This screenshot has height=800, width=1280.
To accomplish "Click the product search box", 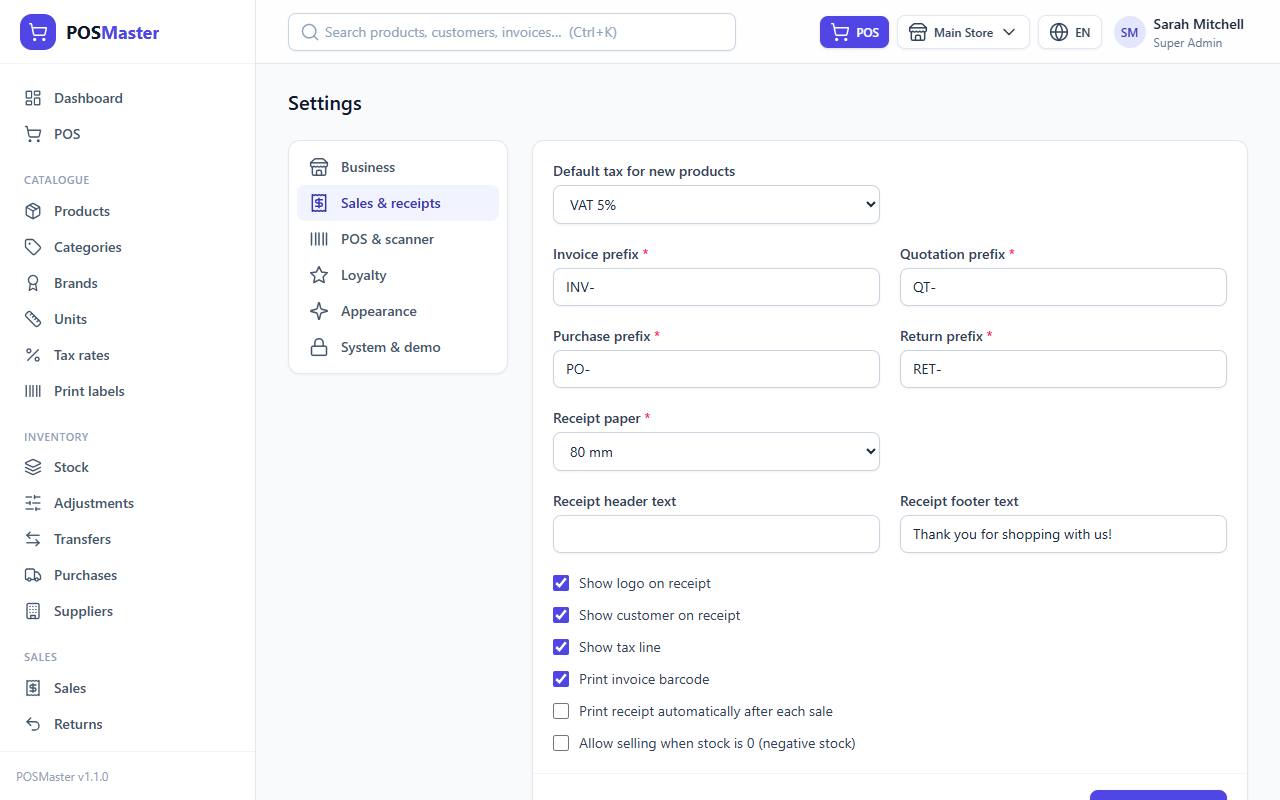I will [512, 32].
